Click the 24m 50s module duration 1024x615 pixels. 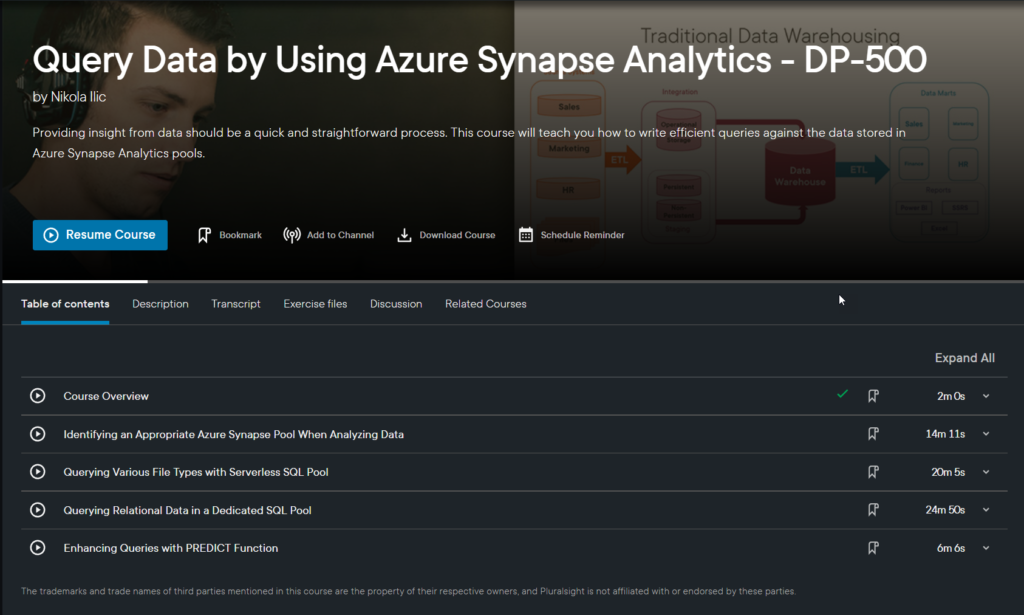coord(945,510)
